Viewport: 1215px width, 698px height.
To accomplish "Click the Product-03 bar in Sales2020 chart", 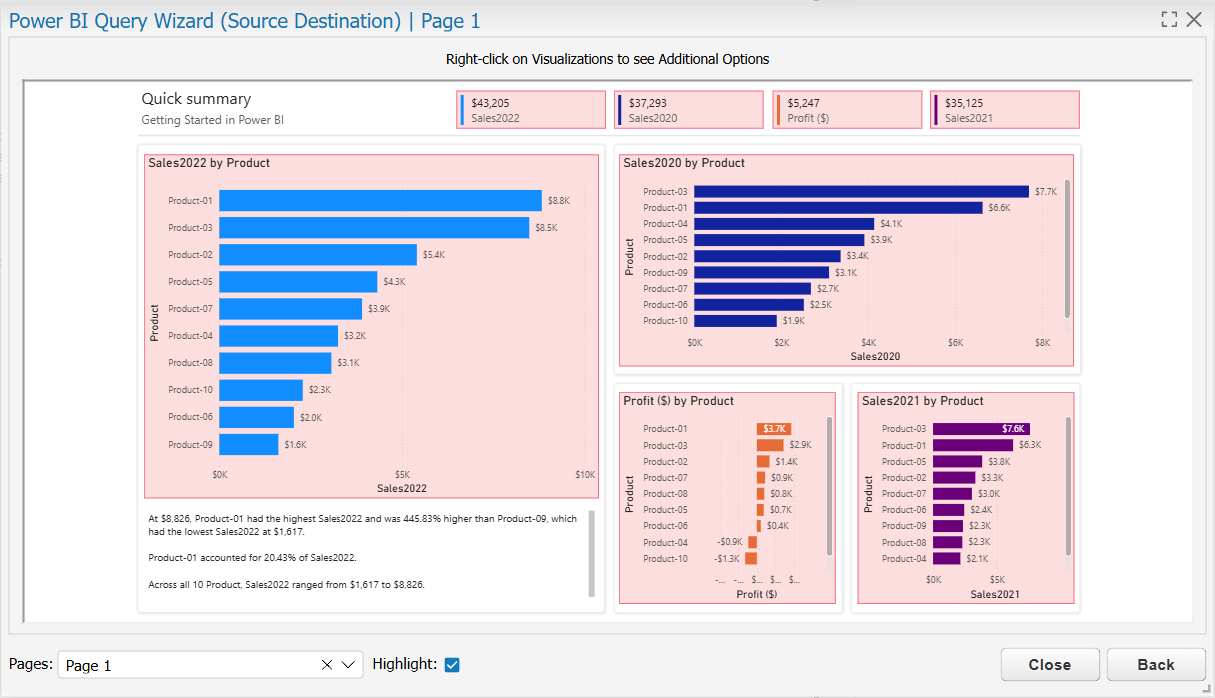I will click(x=861, y=192).
